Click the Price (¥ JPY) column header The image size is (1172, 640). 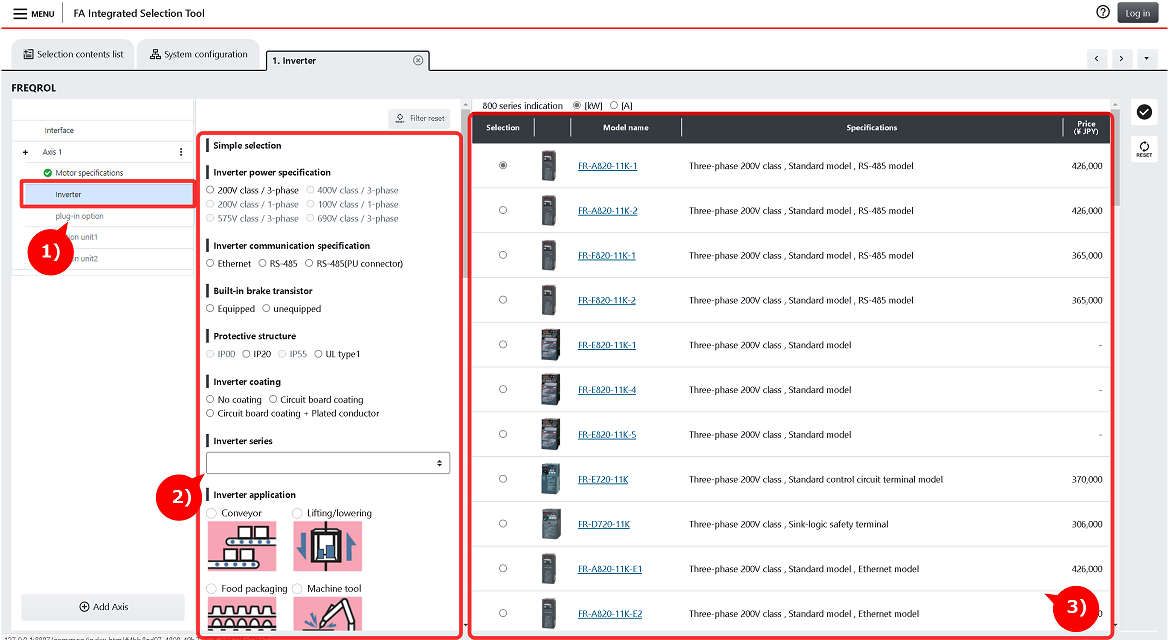[x=1086, y=128]
